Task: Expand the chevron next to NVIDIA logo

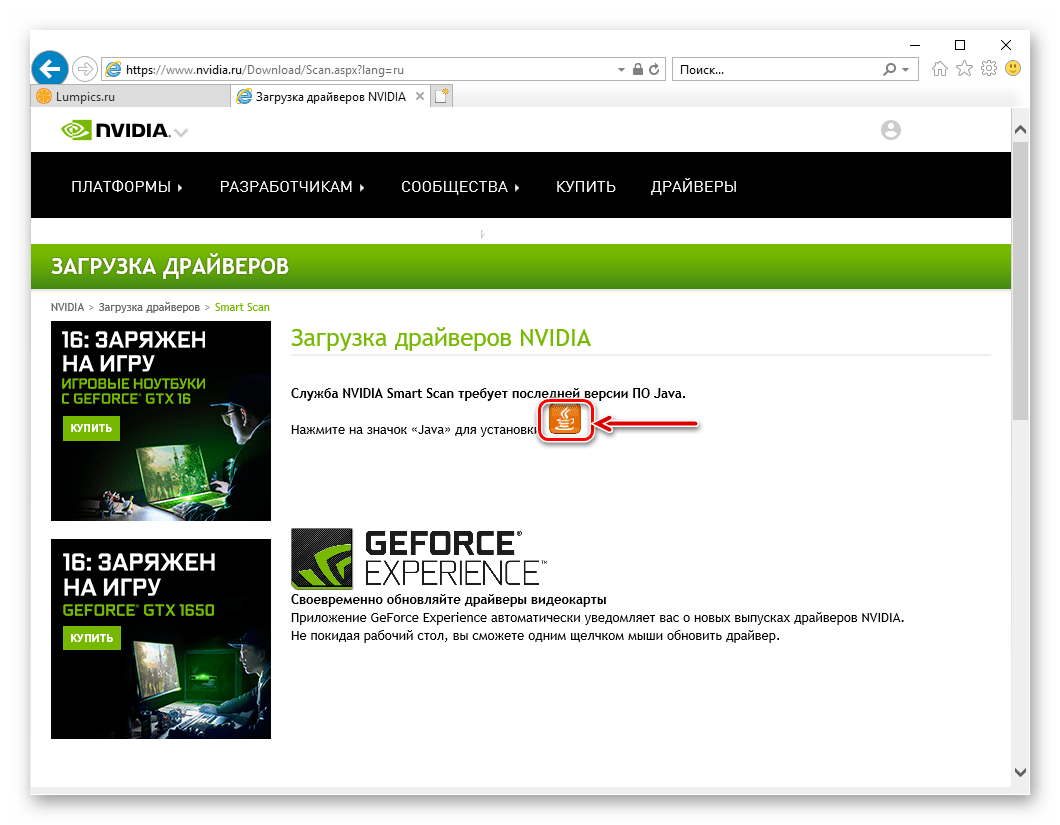Action: click(x=181, y=132)
